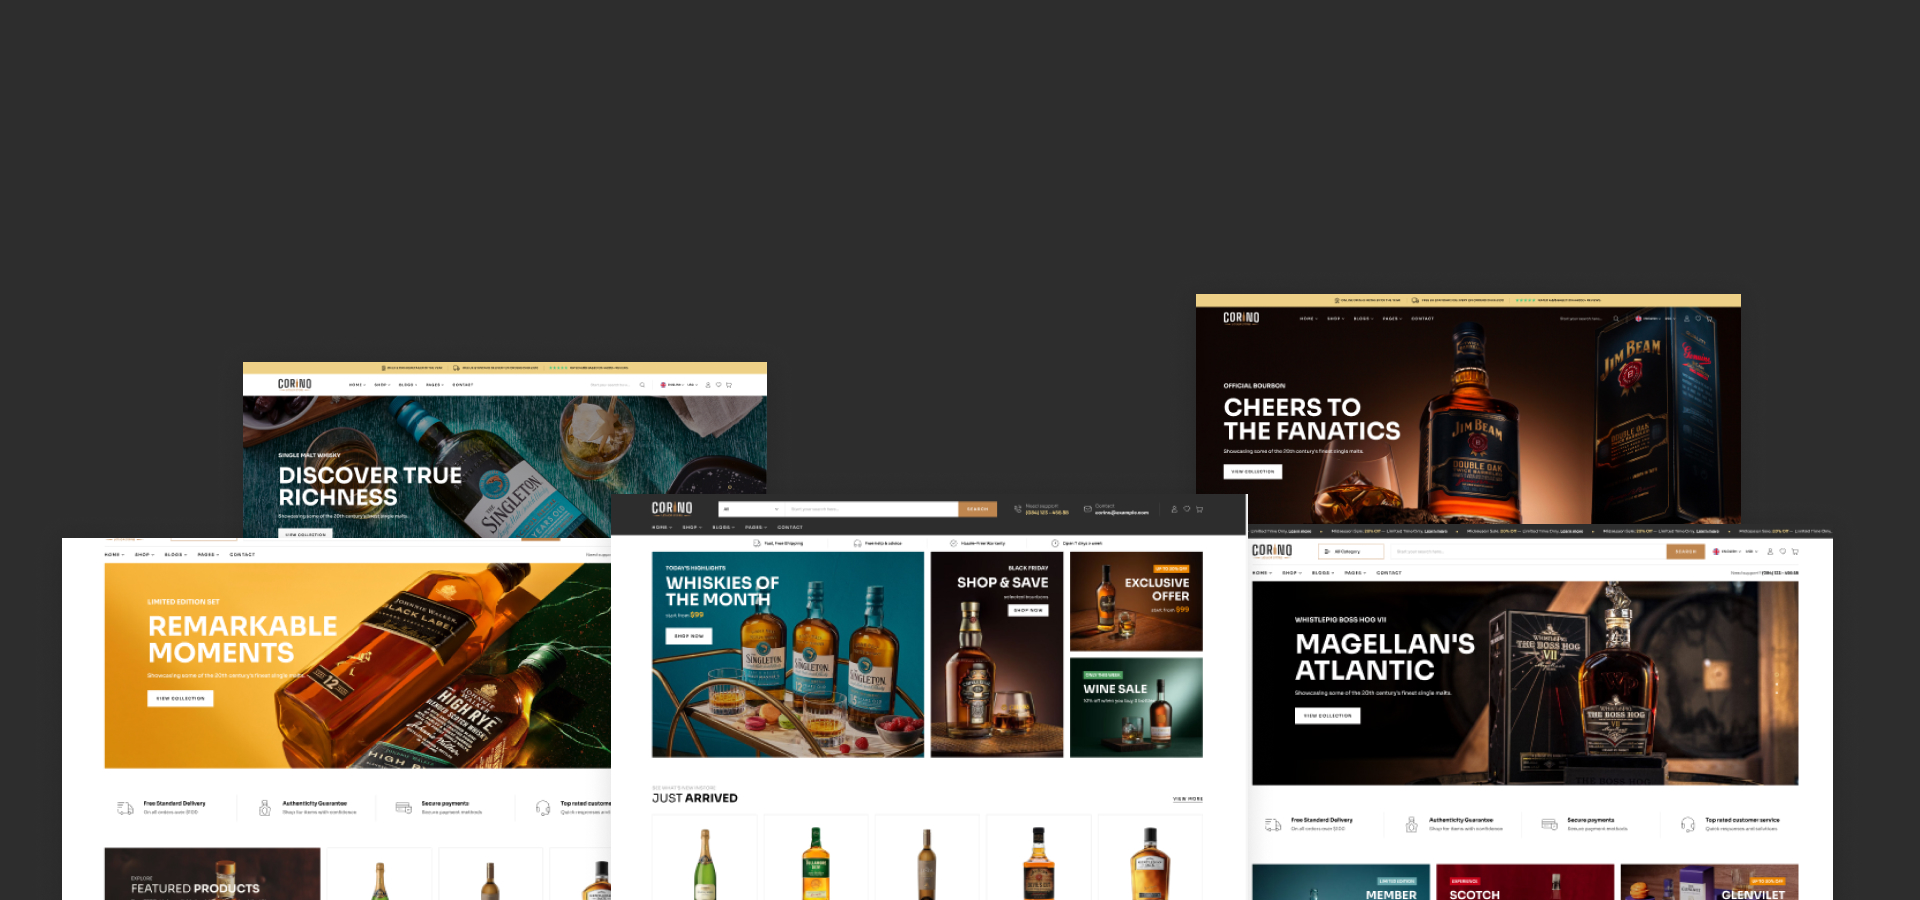Click the Hassle-Free Warranty badge icon
The width and height of the screenshot is (1920, 900).
(x=953, y=543)
